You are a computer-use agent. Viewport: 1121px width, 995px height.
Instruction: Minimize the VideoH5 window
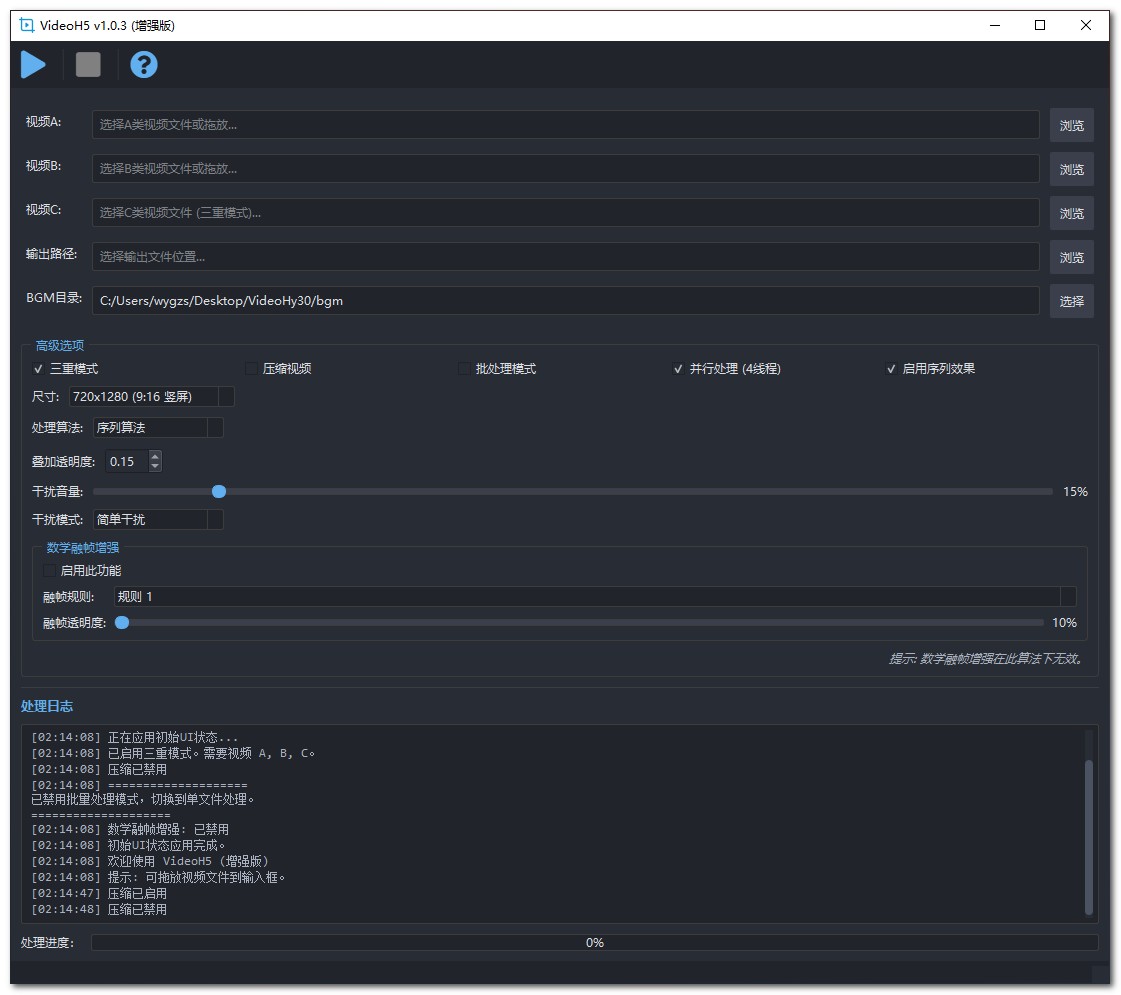[x=994, y=25]
